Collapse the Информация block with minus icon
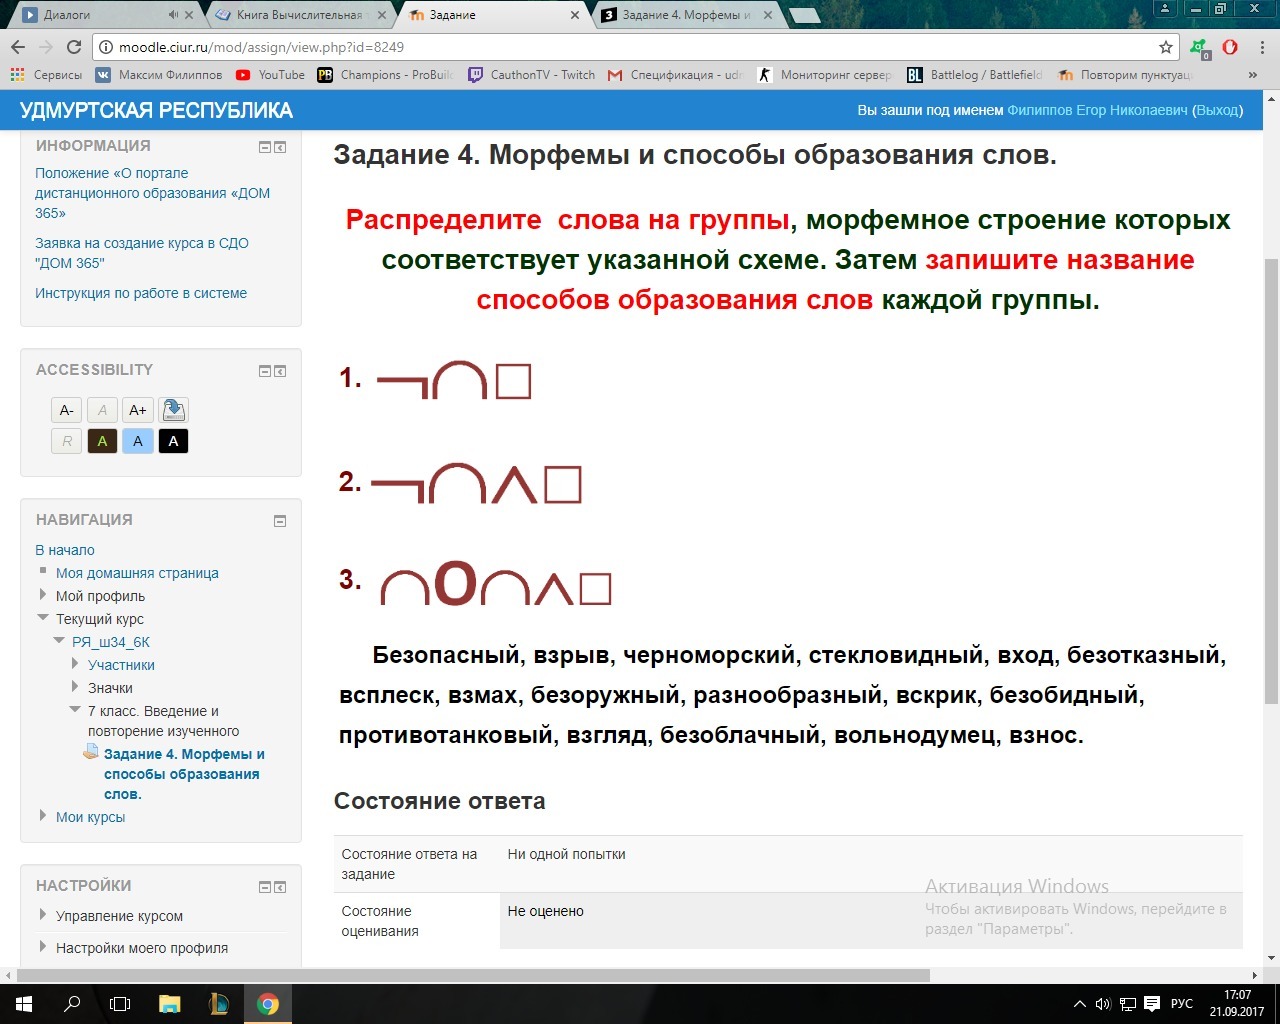This screenshot has height=1024, width=1280. (x=265, y=147)
